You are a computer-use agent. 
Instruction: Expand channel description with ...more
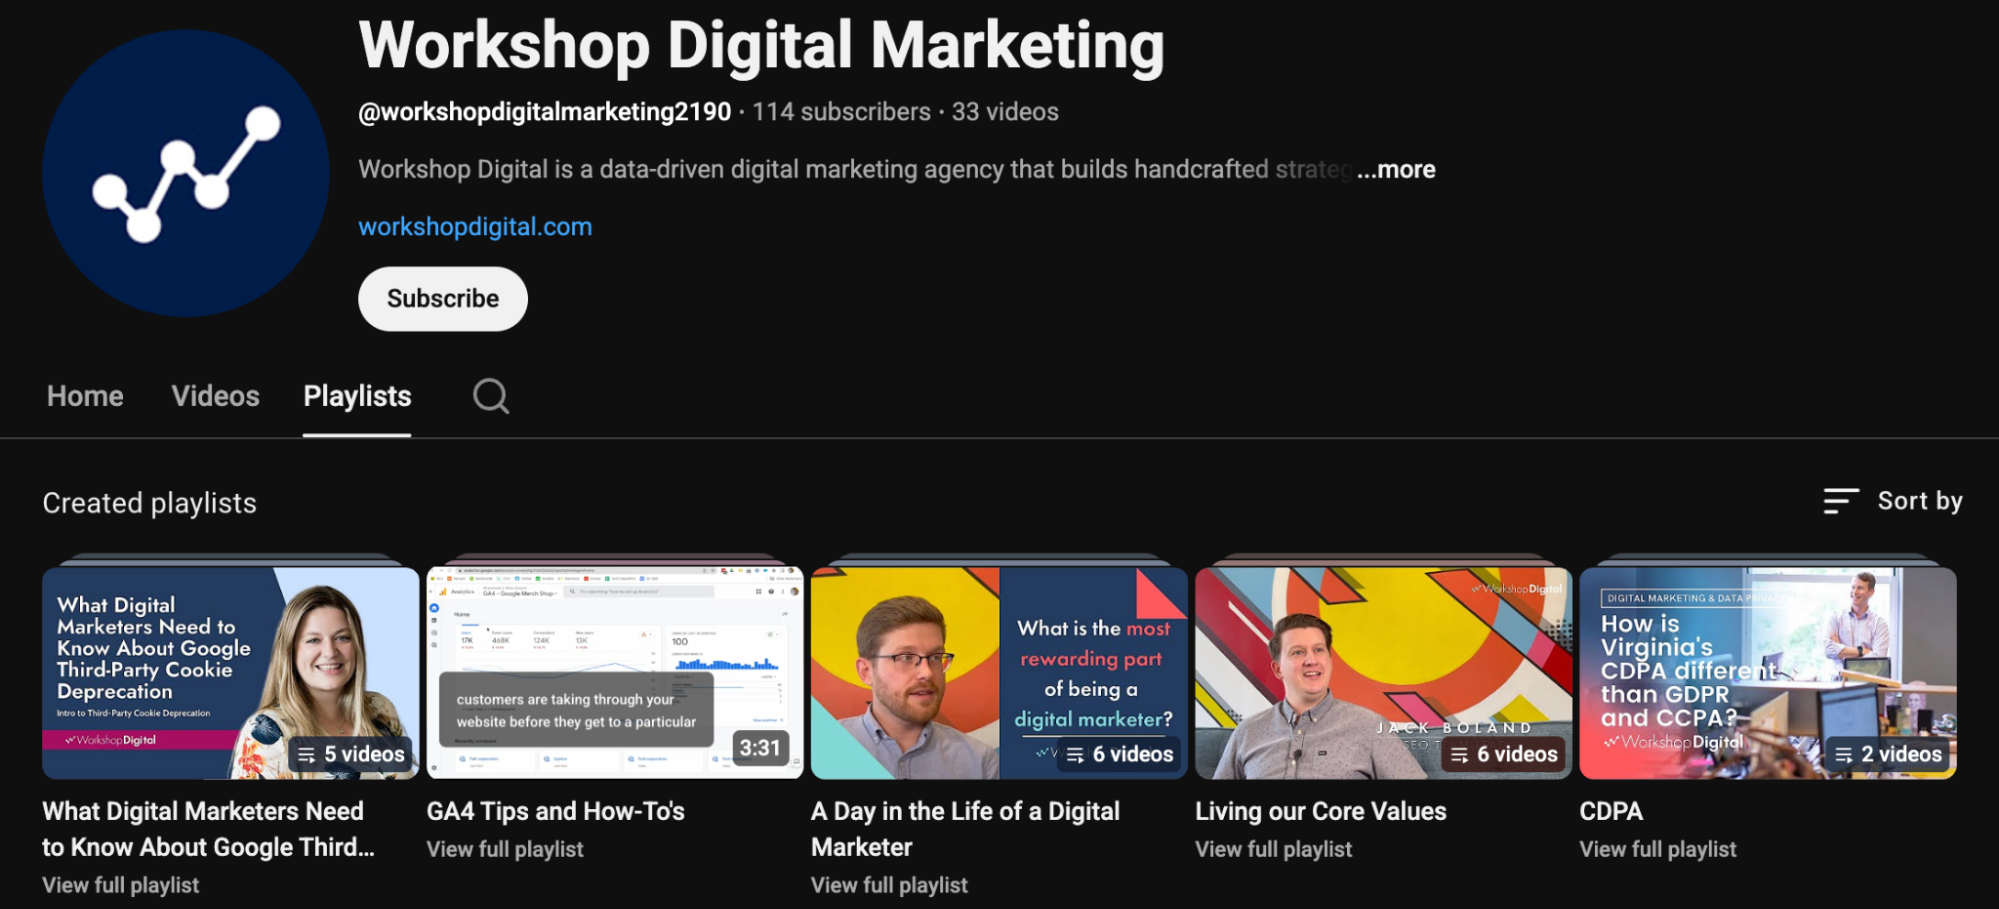point(1396,170)
